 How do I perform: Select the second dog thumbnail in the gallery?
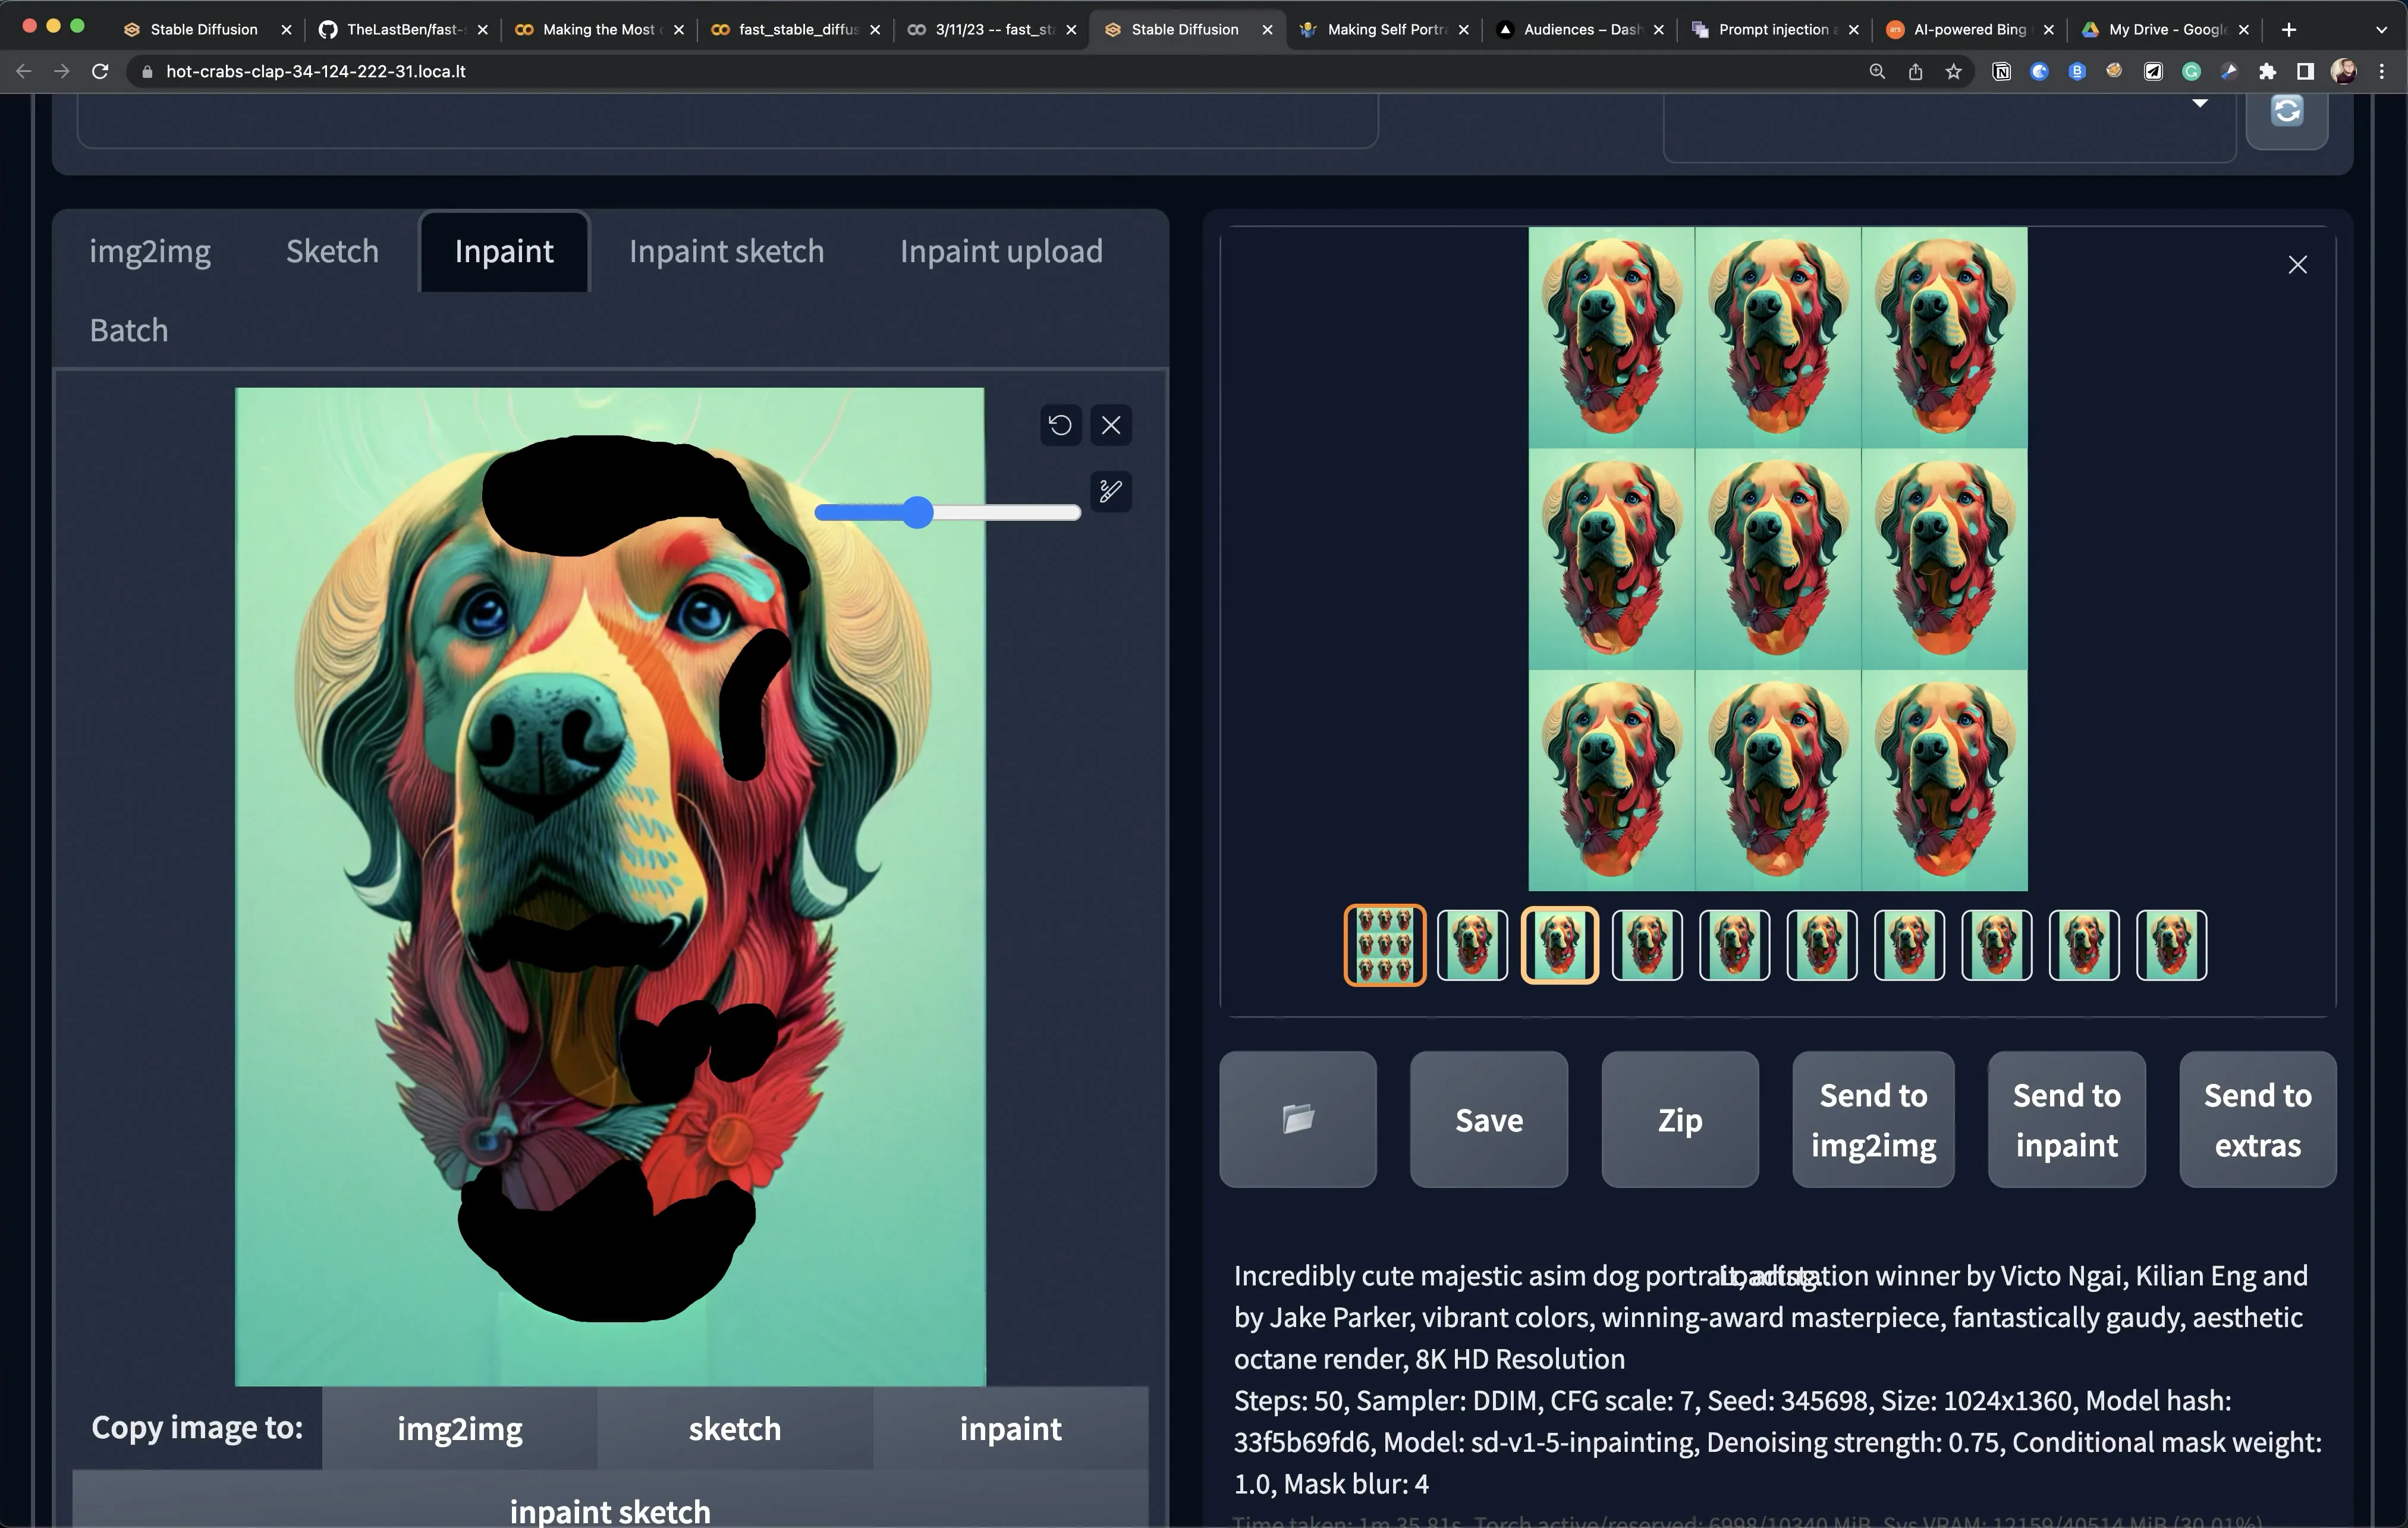click(1471, 944)
